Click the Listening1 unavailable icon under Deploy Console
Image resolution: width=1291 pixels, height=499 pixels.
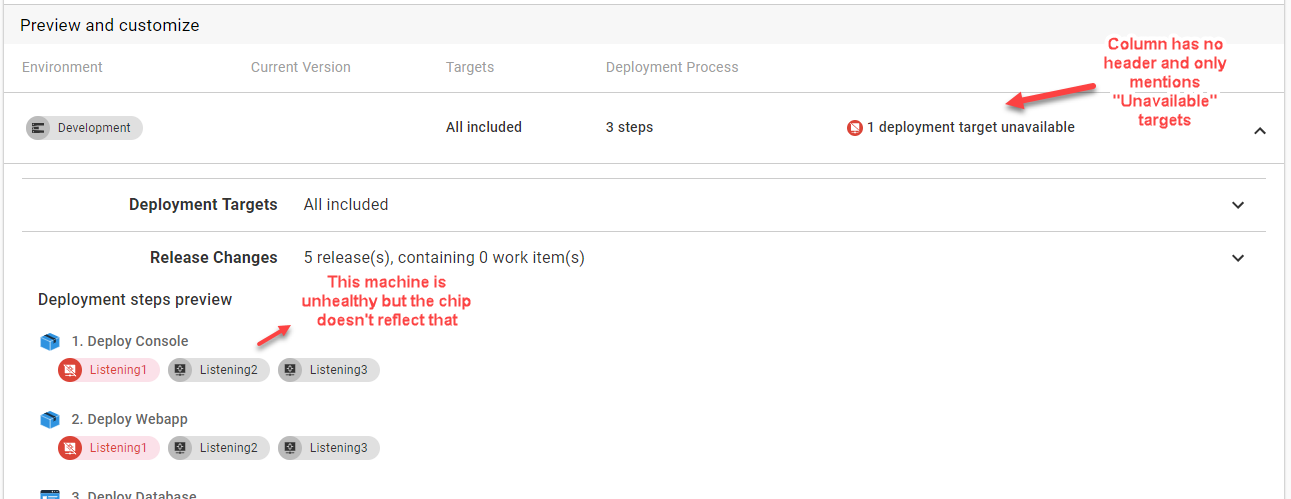pos(70,370)
